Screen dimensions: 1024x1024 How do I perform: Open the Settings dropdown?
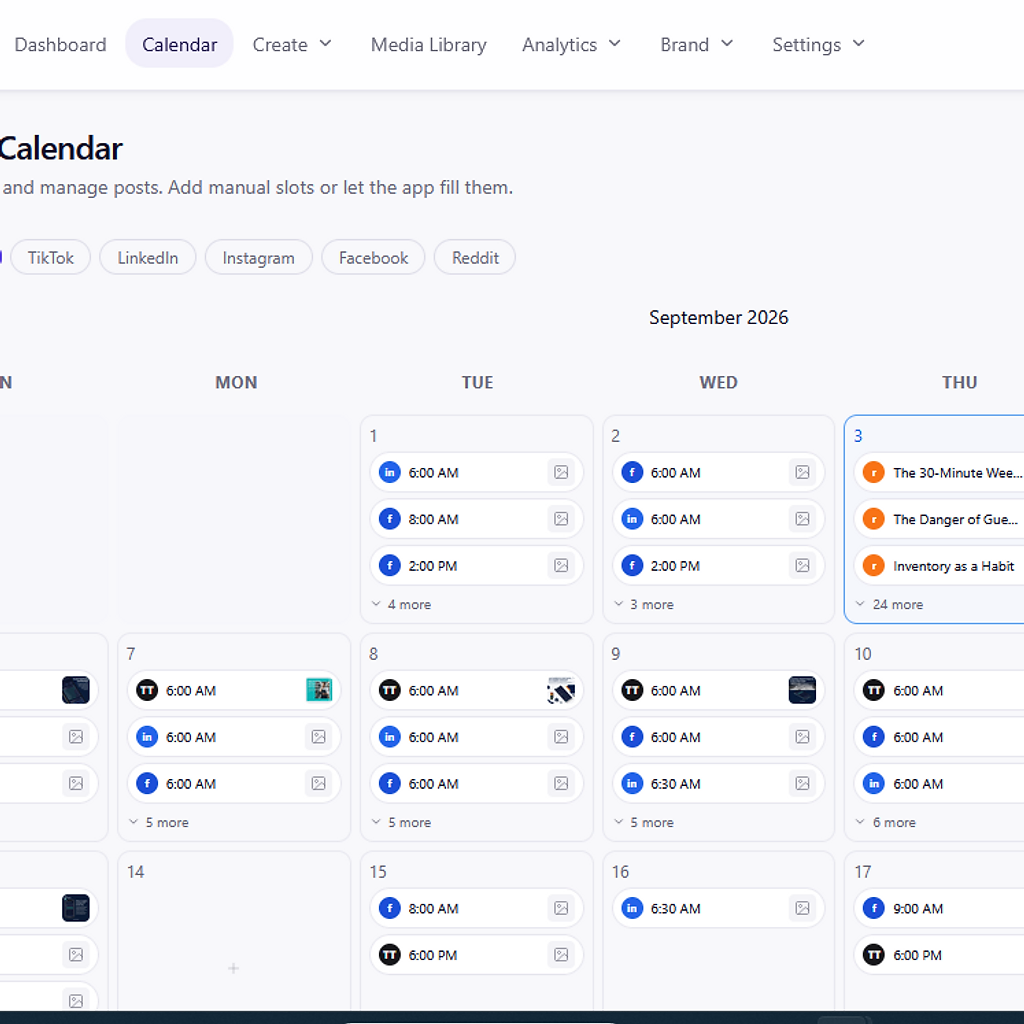(819, 44)
